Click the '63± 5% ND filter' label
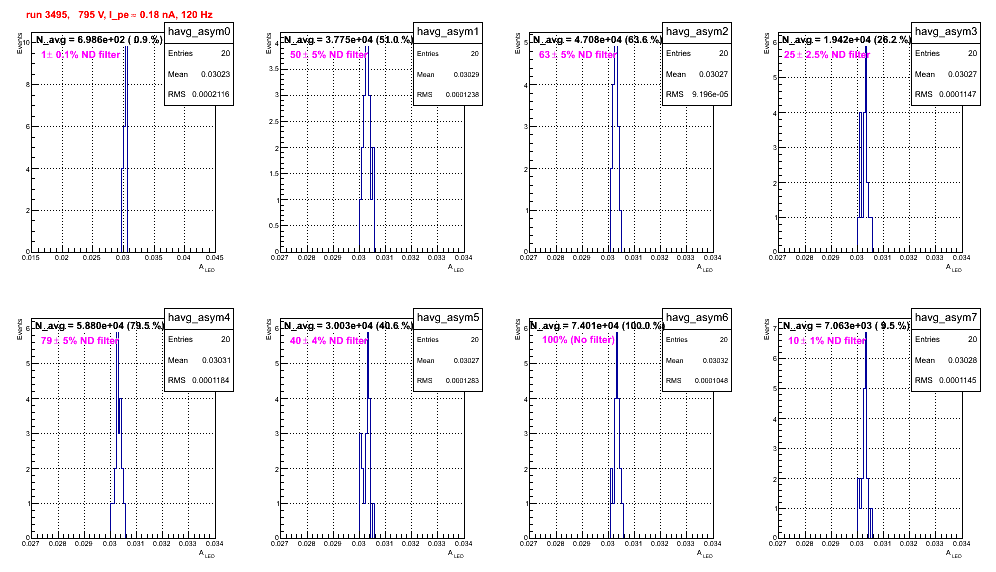The width and height of the screenshot is (996, 572). [x=577, y=55]
